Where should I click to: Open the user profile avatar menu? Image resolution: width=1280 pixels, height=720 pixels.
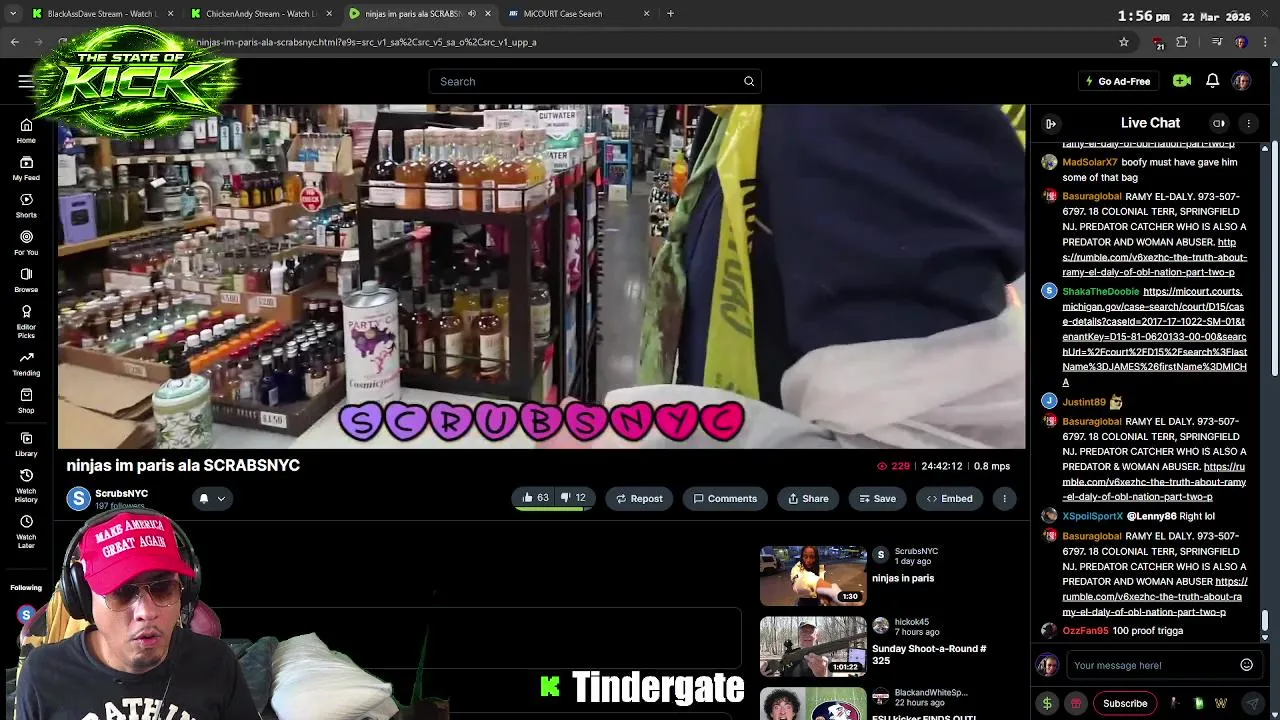tap(1241, 81)
